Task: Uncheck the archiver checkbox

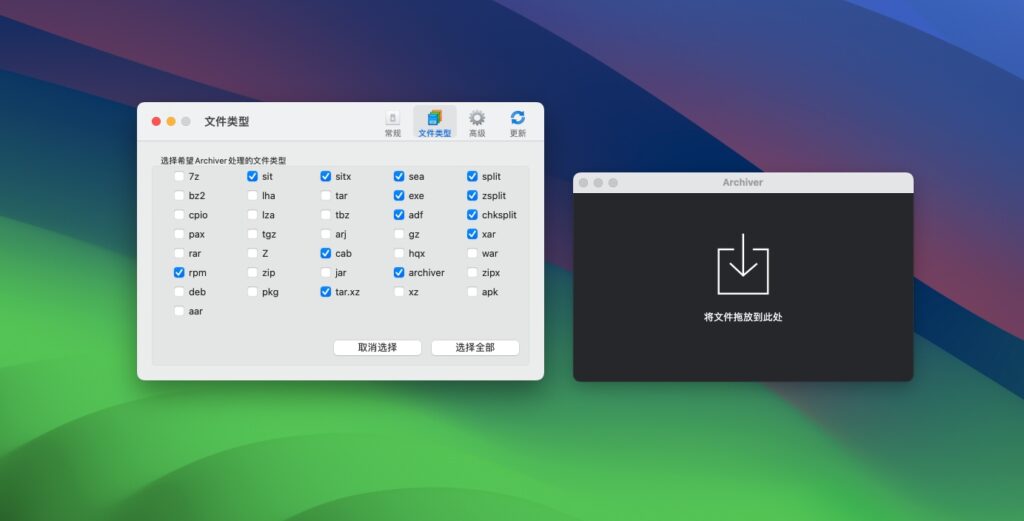Action: (399, 272)
